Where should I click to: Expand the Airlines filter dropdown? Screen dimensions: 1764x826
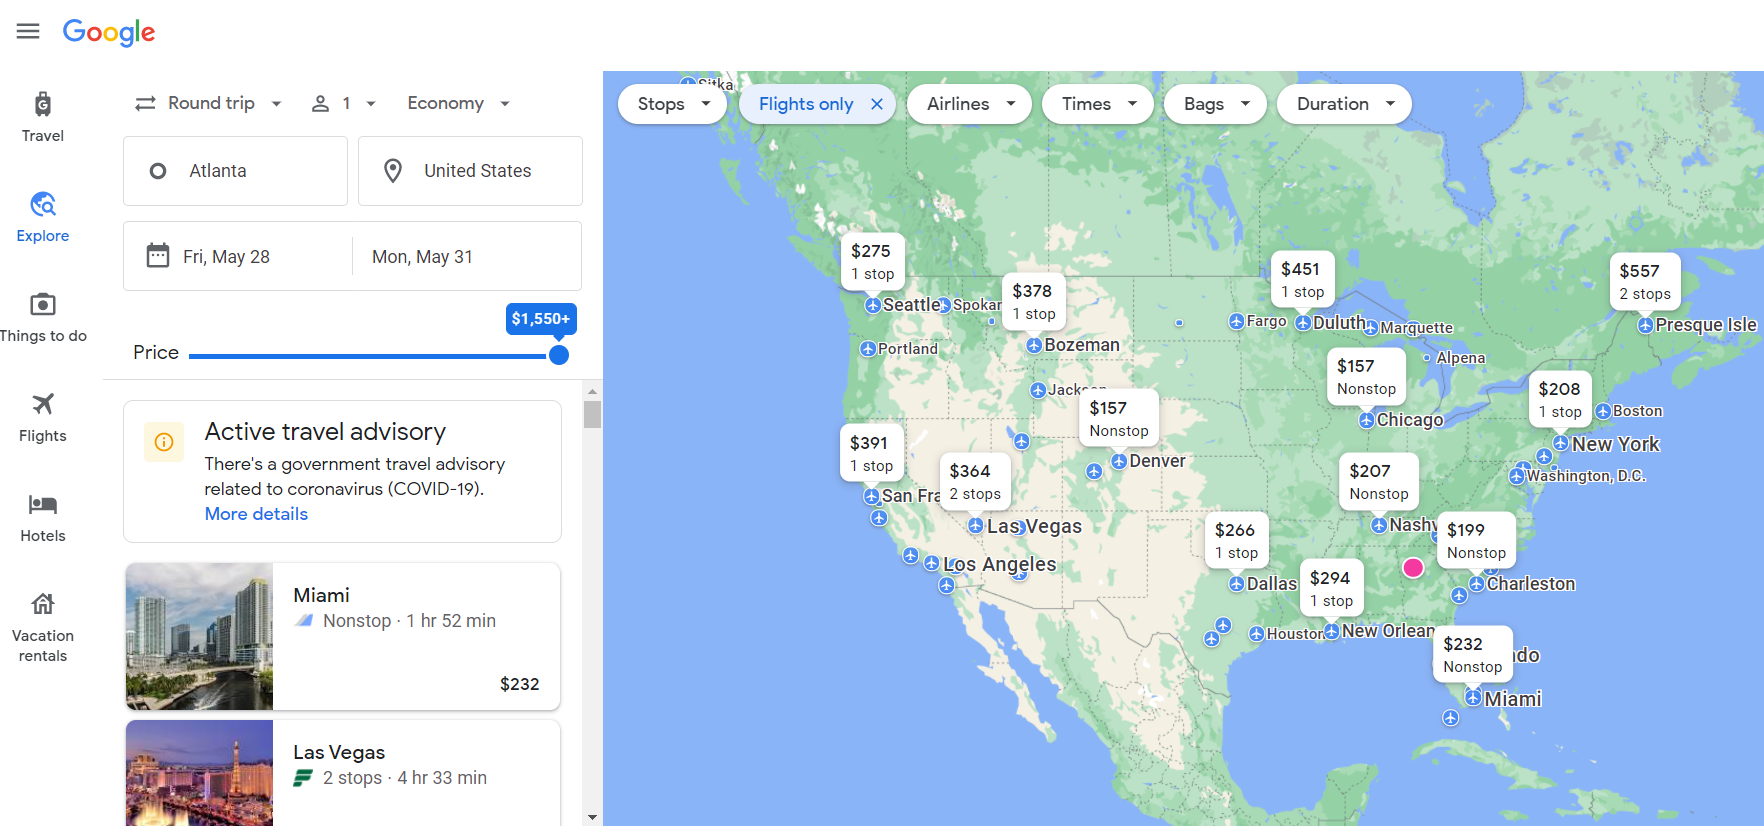coord(969,104)
